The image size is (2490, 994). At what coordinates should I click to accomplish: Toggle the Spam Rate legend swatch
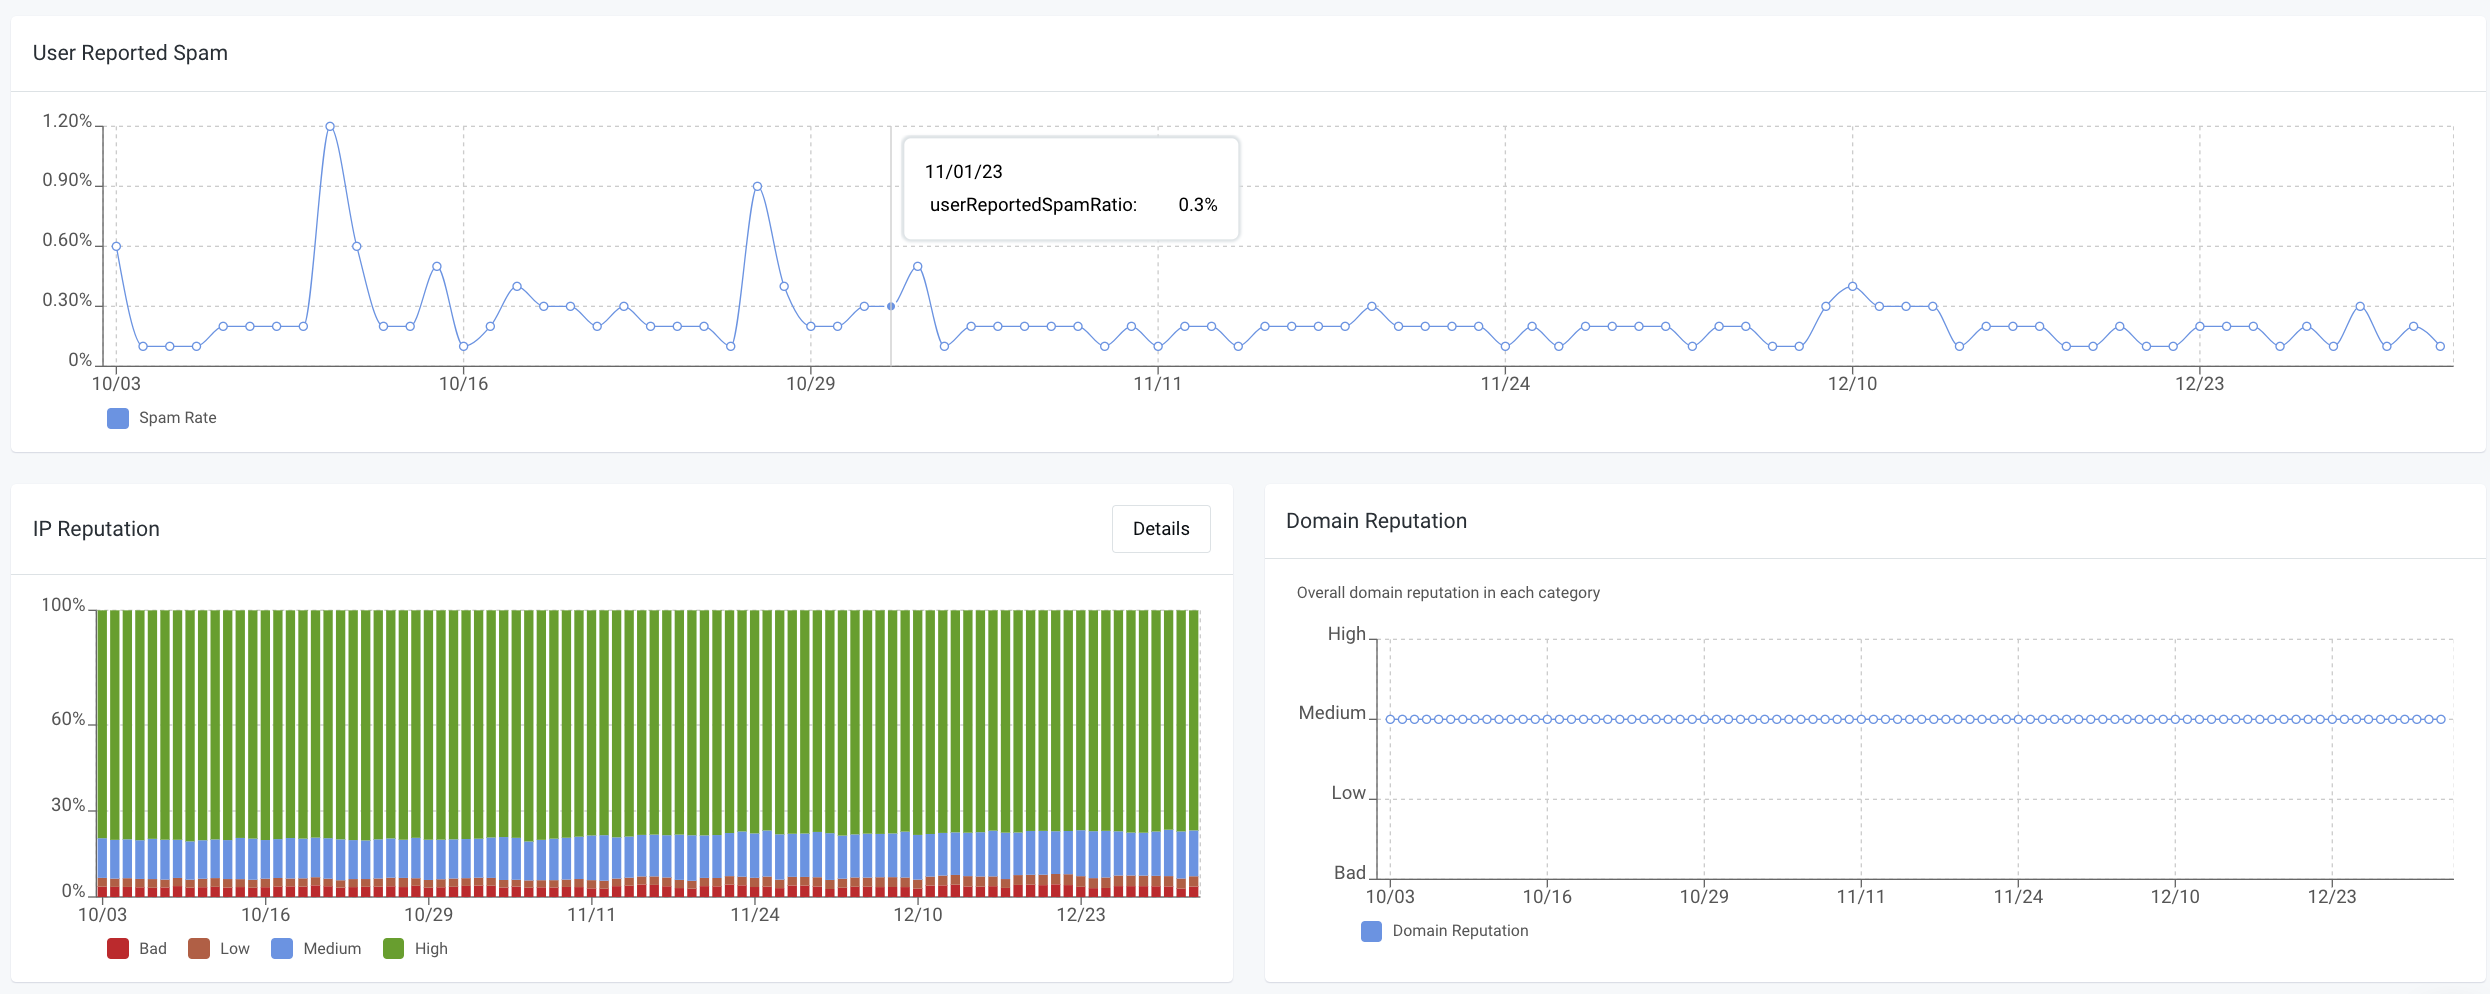click(x=118, y=418)
